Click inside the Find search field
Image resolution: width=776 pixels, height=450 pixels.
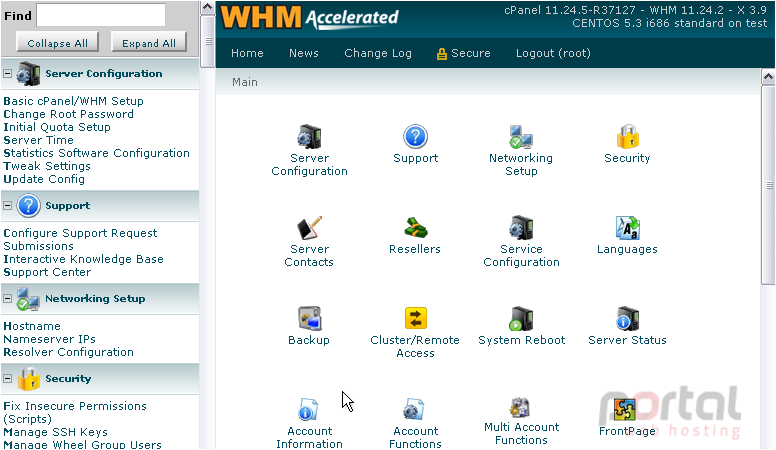click(101, 15)
